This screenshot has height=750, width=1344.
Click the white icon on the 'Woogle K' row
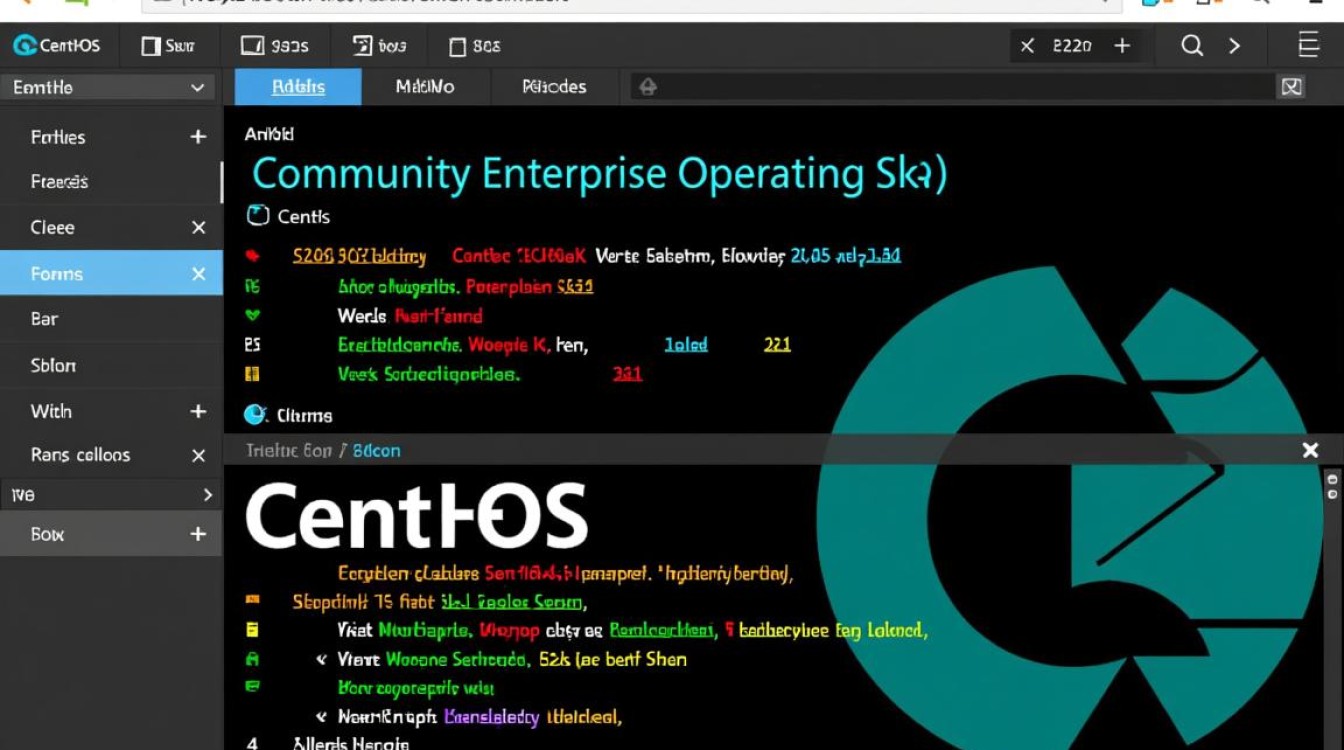[252, 345]
